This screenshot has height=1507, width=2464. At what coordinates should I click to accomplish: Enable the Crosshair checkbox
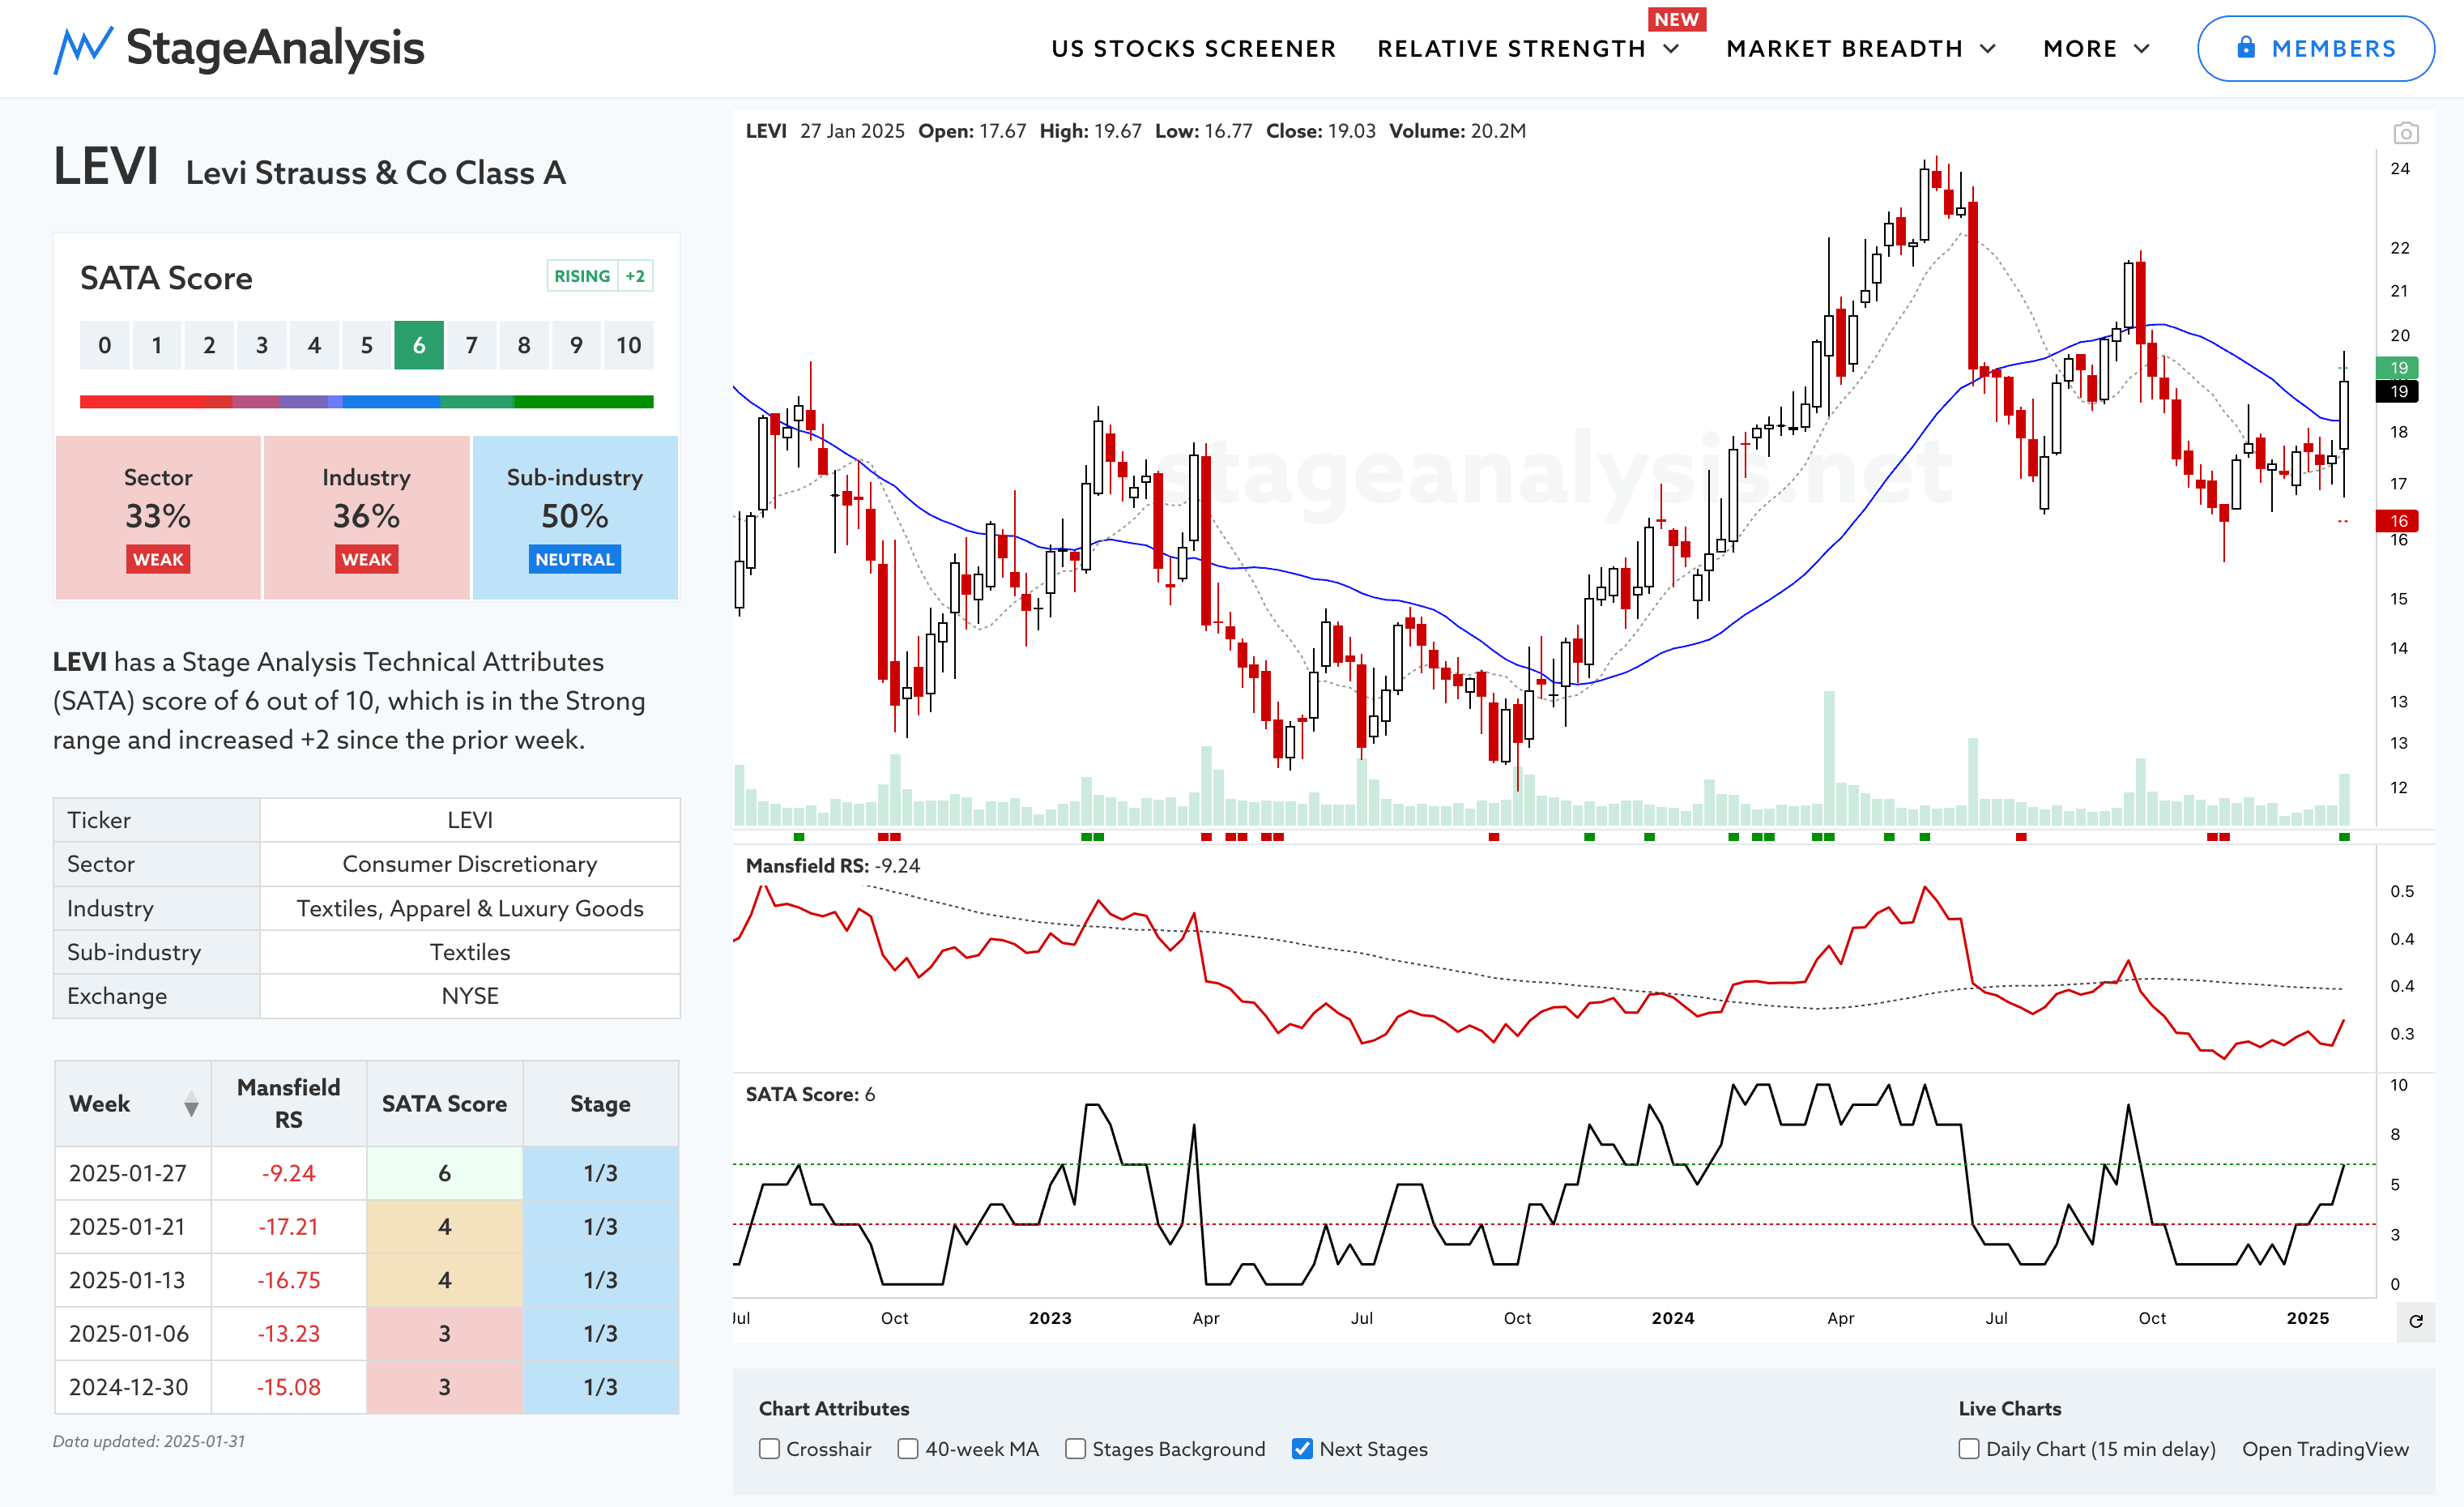coord(769,1449)
